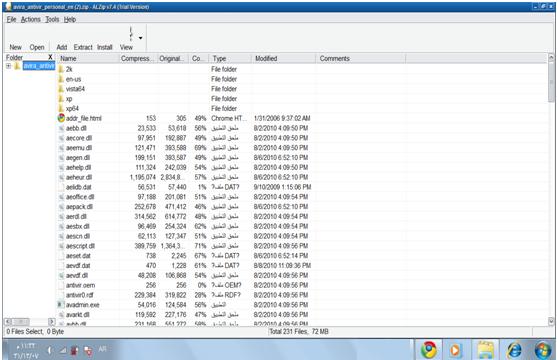Sort by the Type column header

230,59
